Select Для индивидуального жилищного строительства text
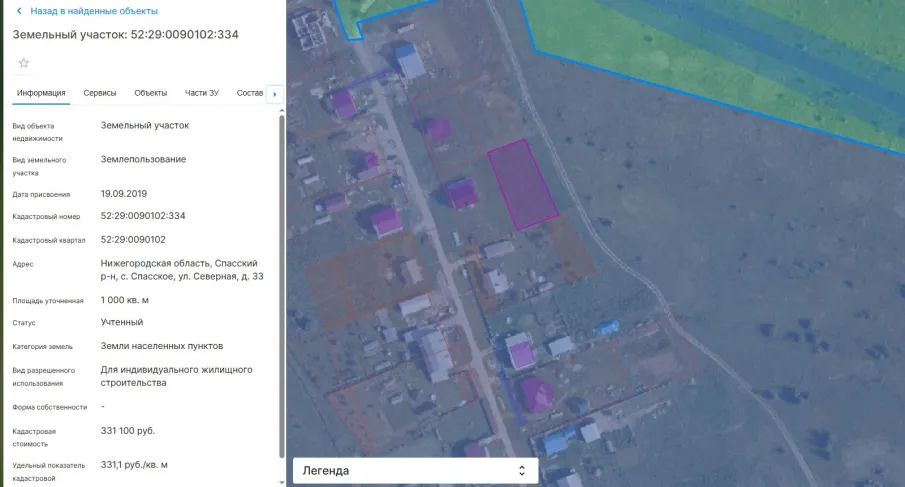 177,376
